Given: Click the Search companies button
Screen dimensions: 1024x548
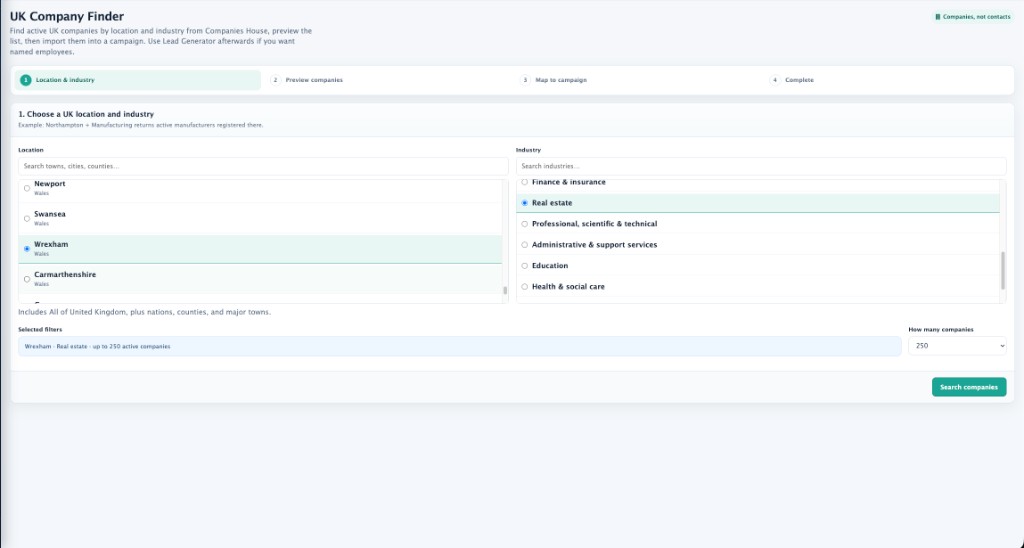Looking at the screenshot, I should [x=968, y=387].
